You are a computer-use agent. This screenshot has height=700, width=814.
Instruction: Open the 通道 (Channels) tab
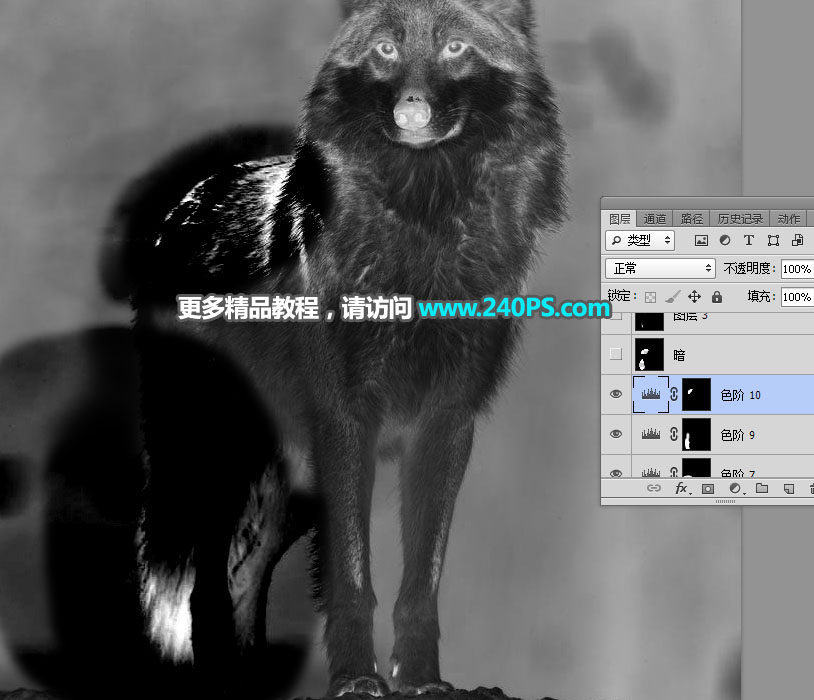[x=655, y=219]
